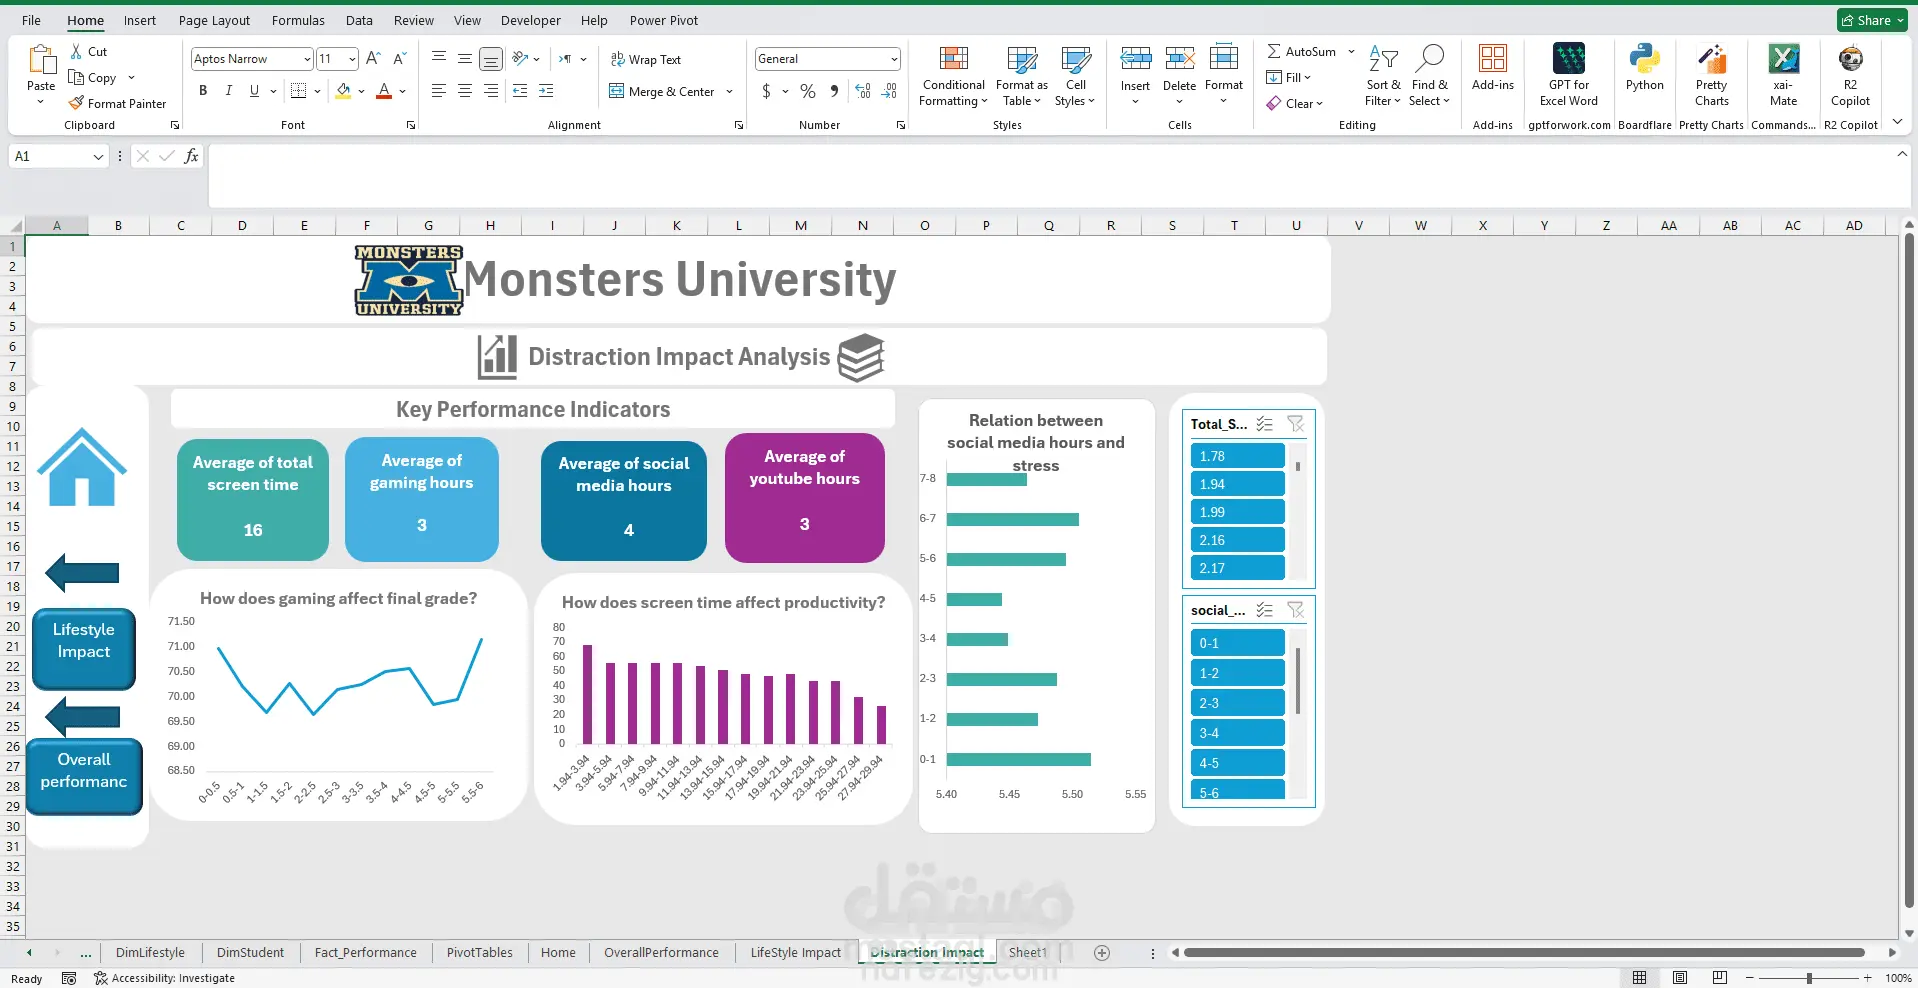Apply percent style format

pos(808,91)
